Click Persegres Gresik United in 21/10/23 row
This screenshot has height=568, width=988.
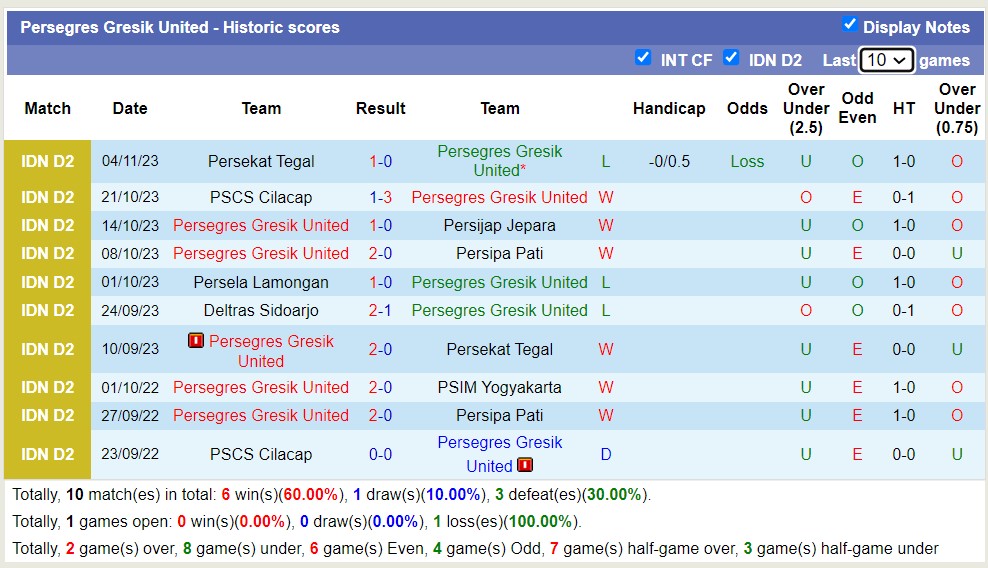pos(500,197)
